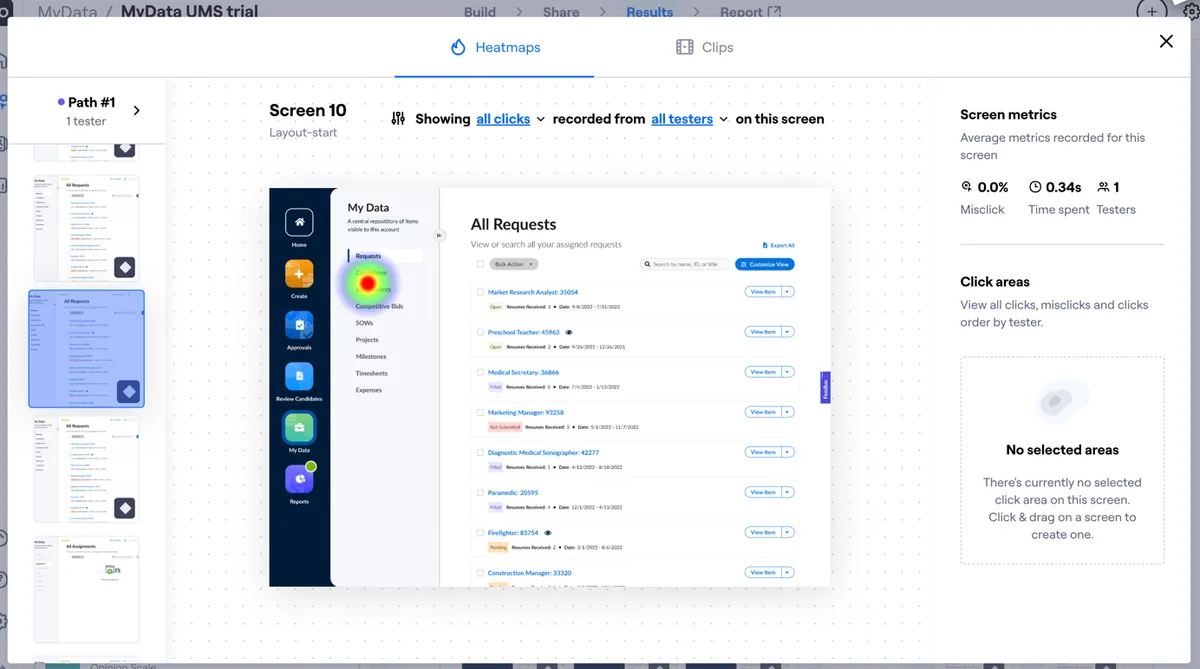Click View Item for Medical Secretary
Screen dimensions: 1200x669
(x=763, y=372)
